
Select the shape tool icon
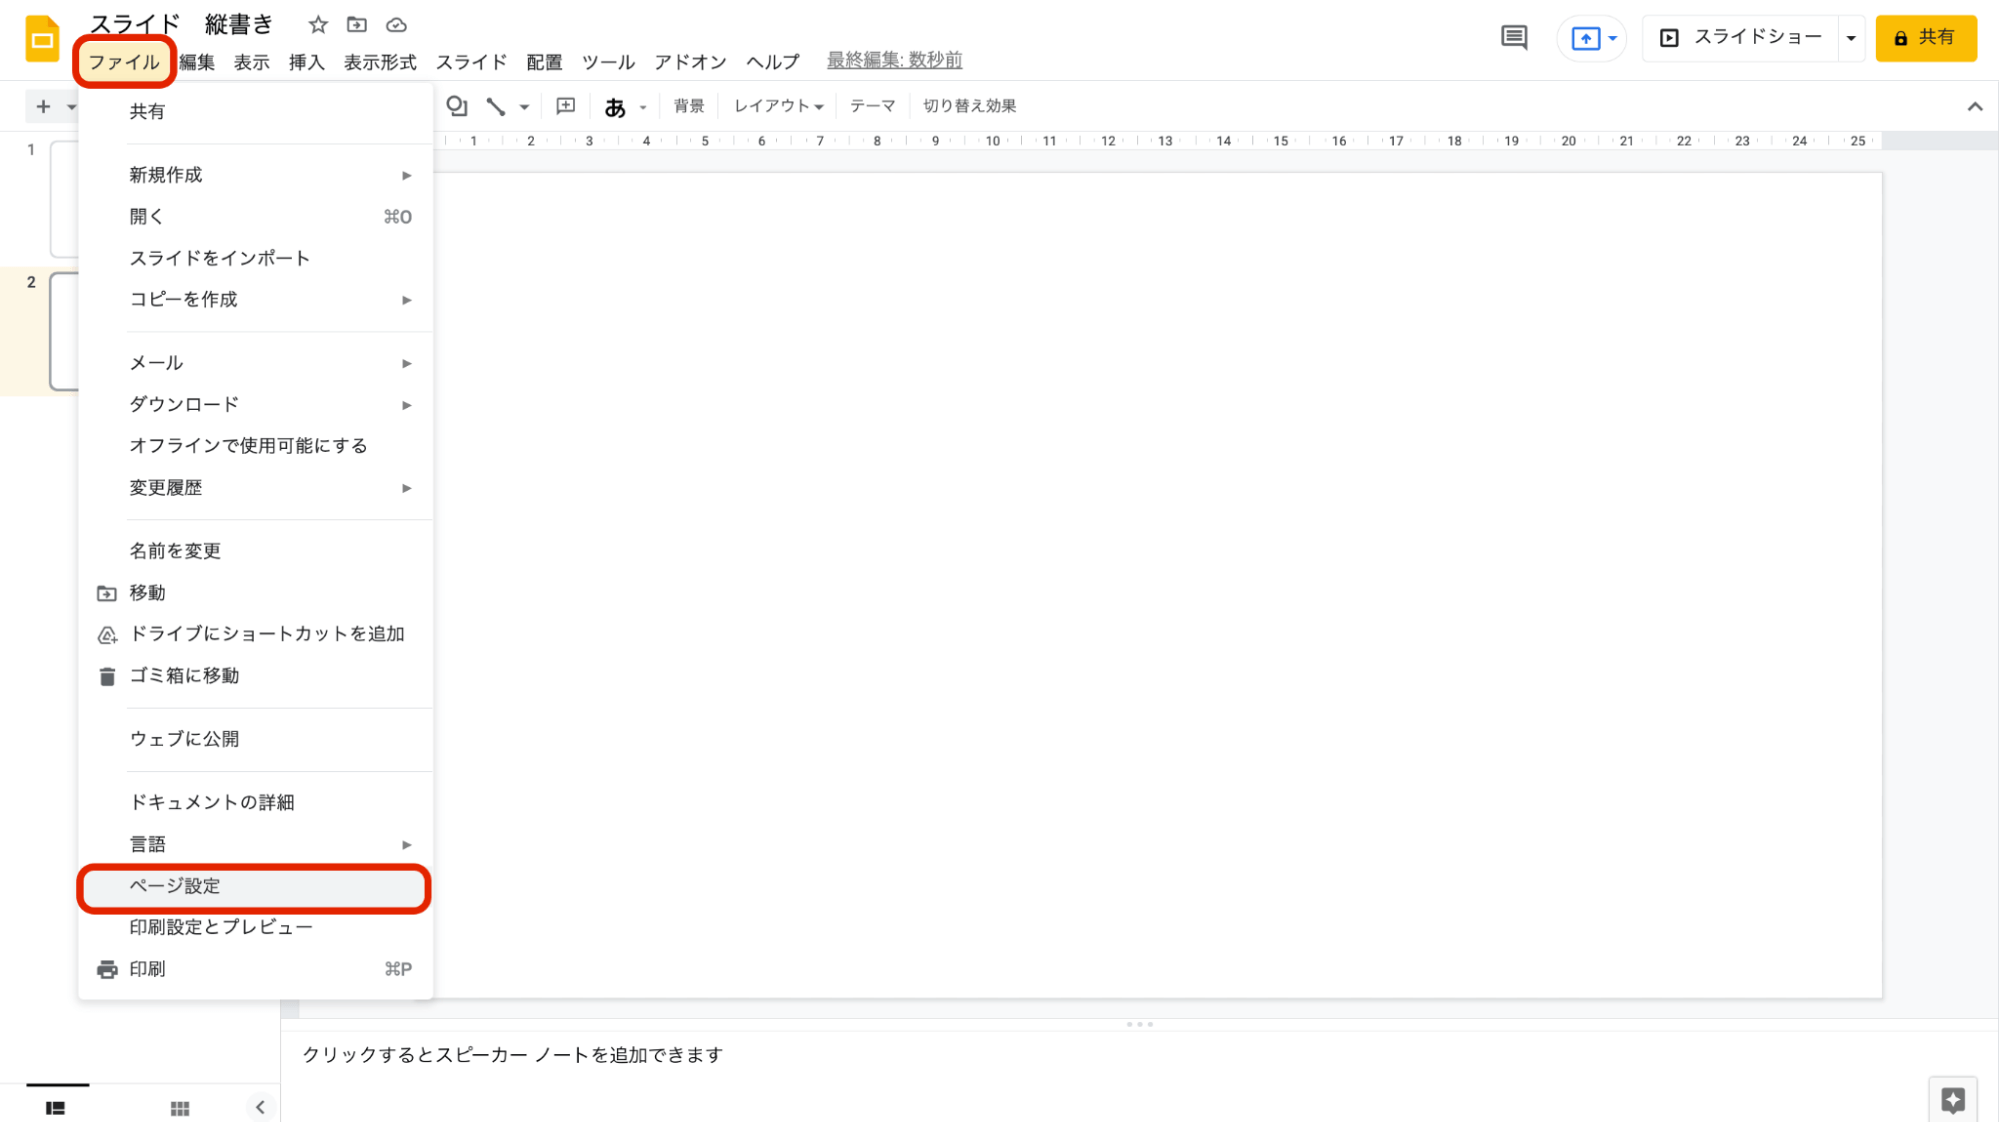tap(457, 106)
